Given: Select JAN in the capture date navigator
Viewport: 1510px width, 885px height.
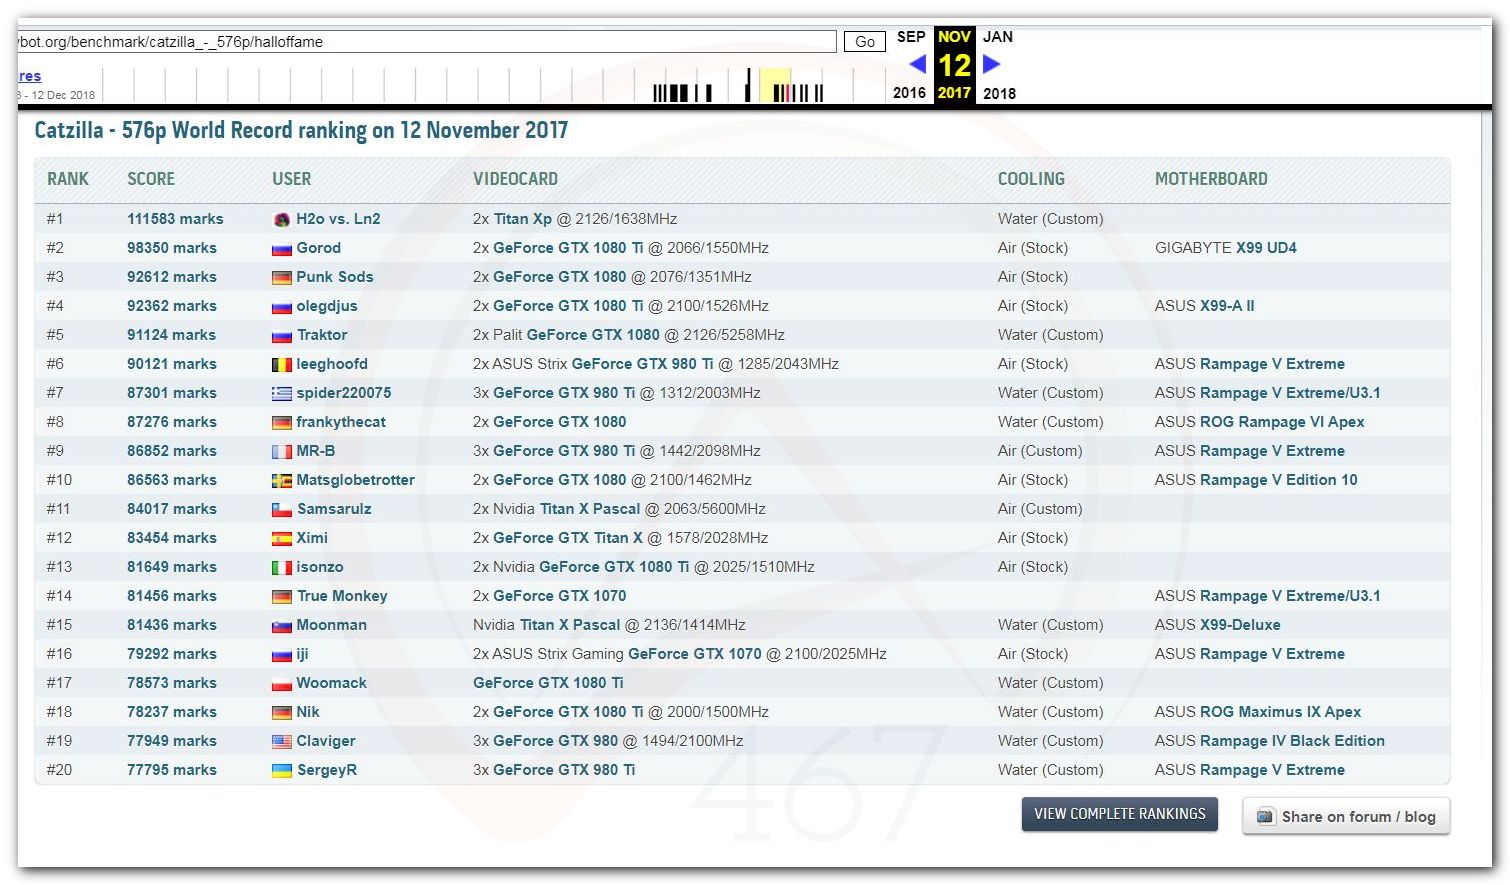Looking at the screenshot, I should click(998, 37).
